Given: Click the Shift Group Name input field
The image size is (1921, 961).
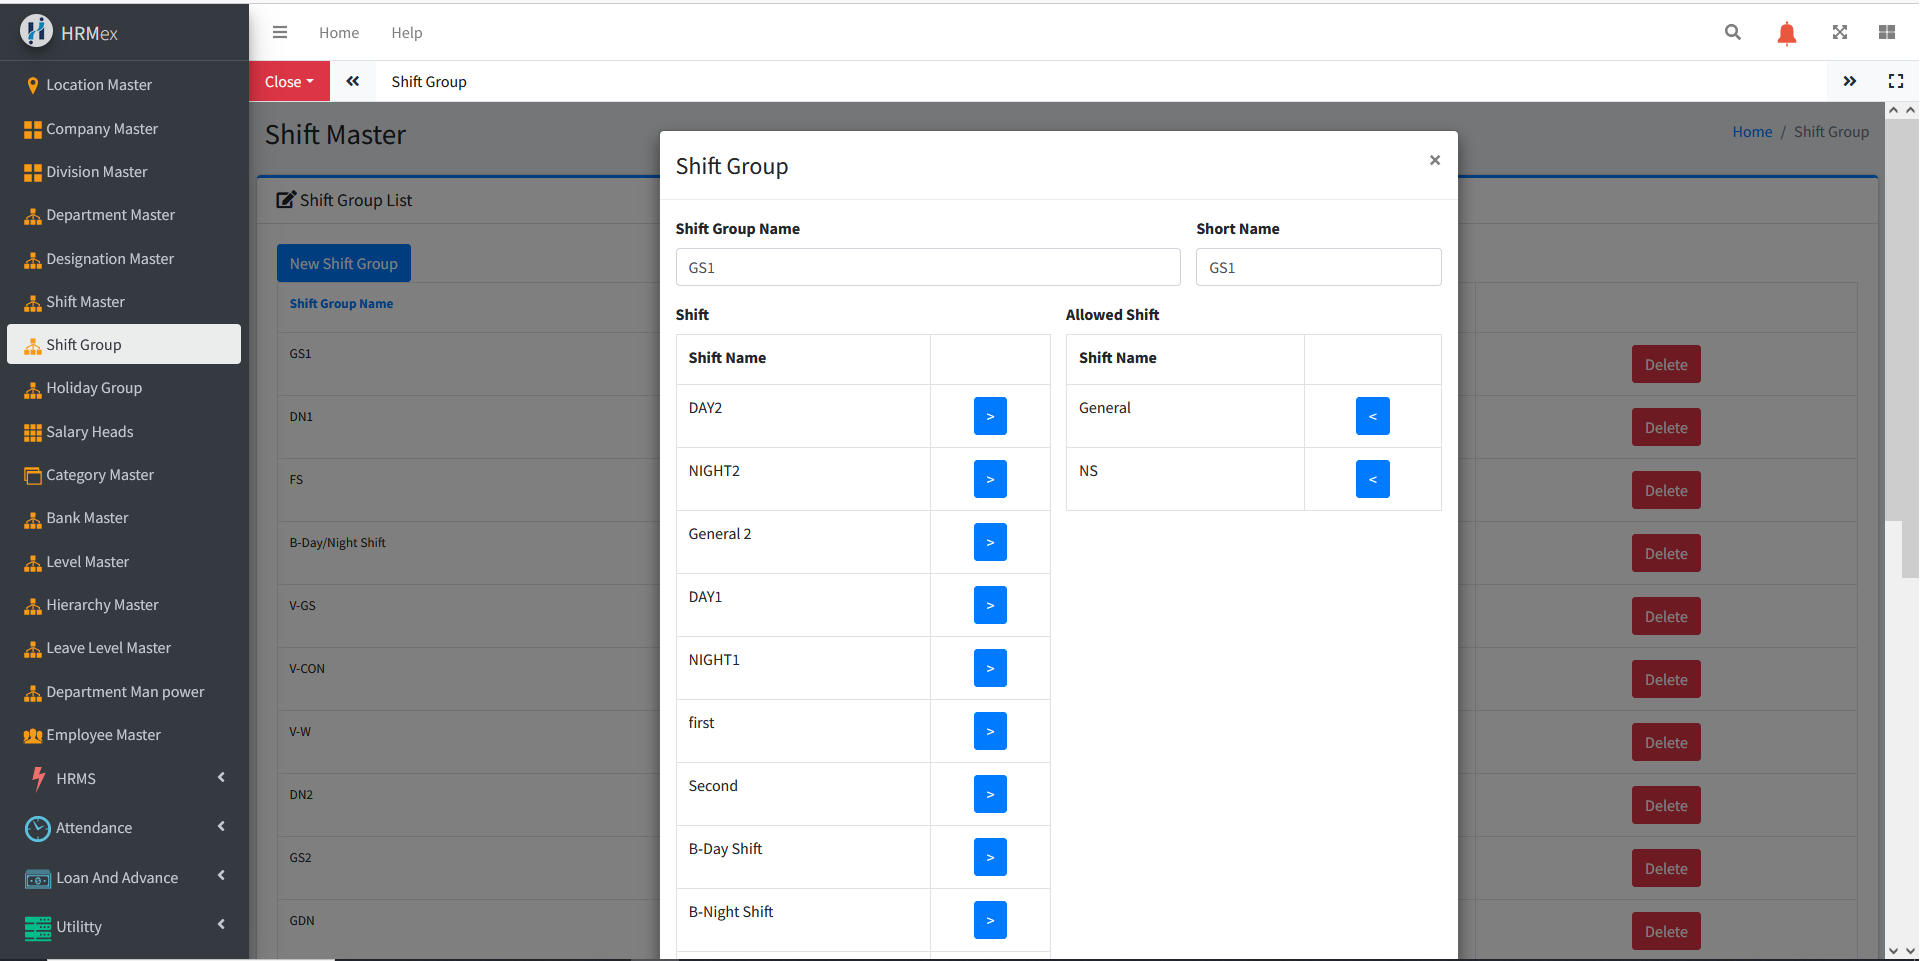Looking at the screenshot, I should pyautogui.click(x=927, y=267).
